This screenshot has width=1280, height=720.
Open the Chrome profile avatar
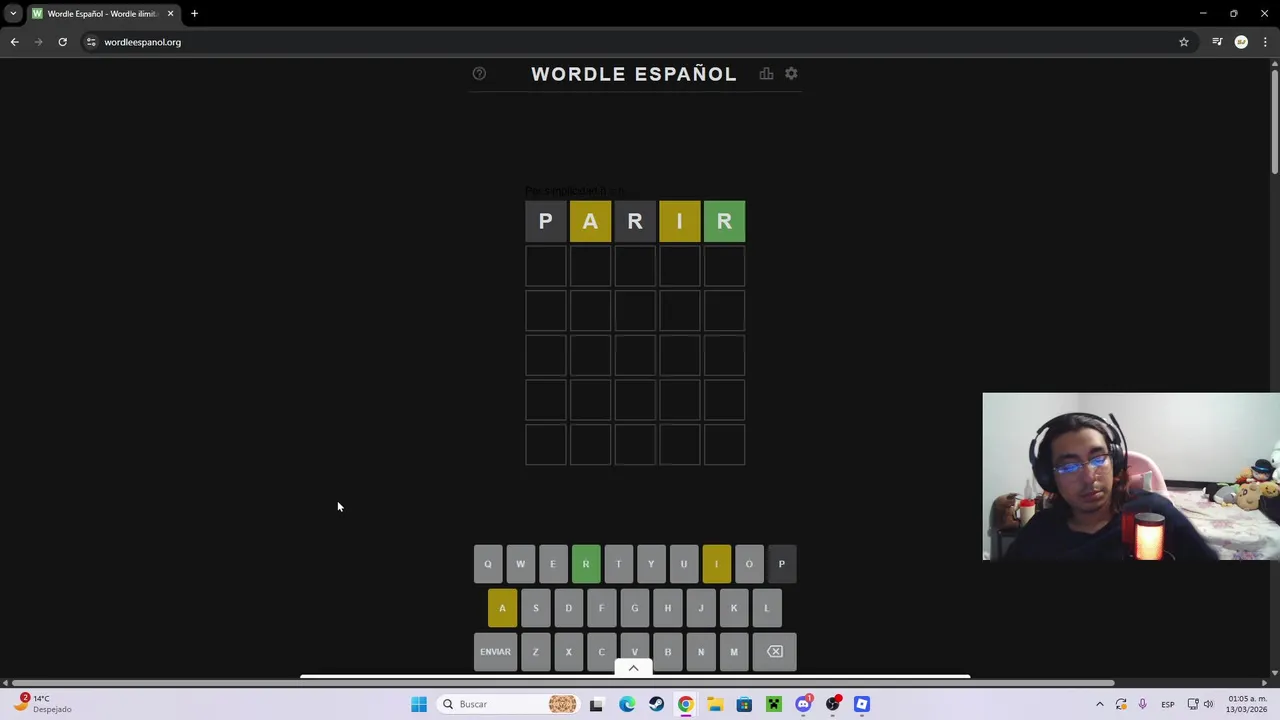point(1241,42)
